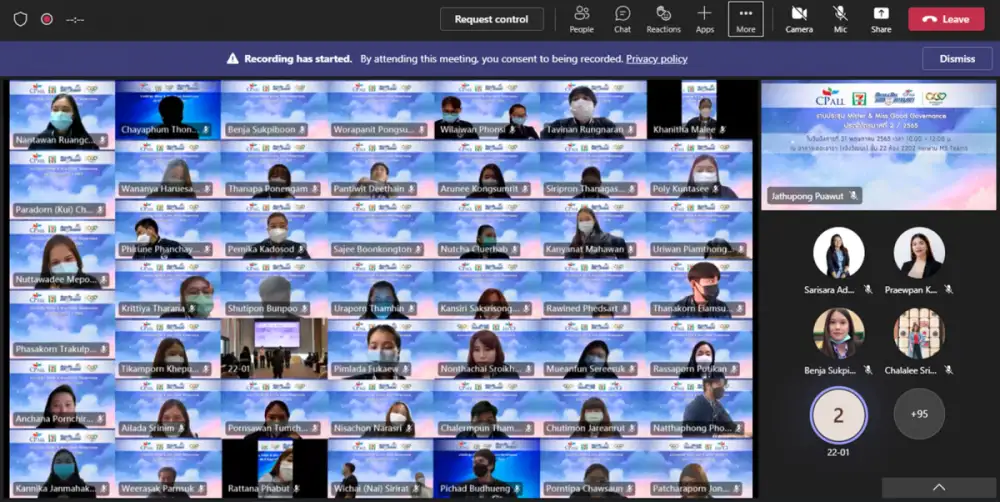Screen dimensions: 1000x502
Task: Dismiss the recording notification banner
Action: click(956, 59)
